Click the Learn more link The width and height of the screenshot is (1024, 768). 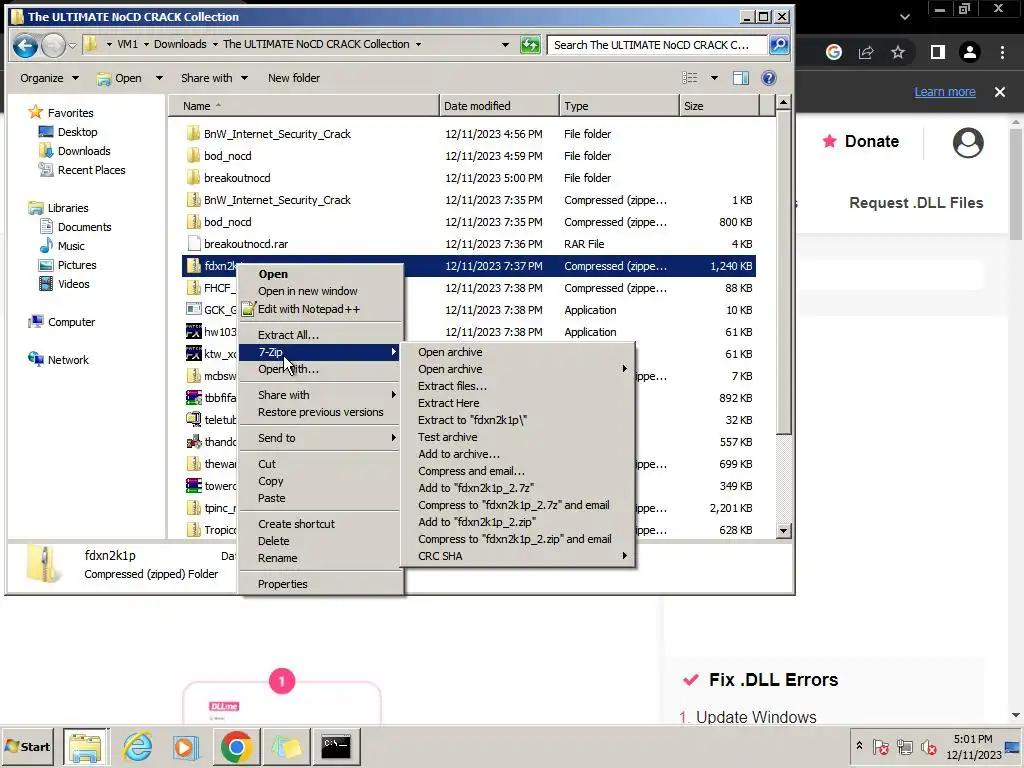[944, 92]
